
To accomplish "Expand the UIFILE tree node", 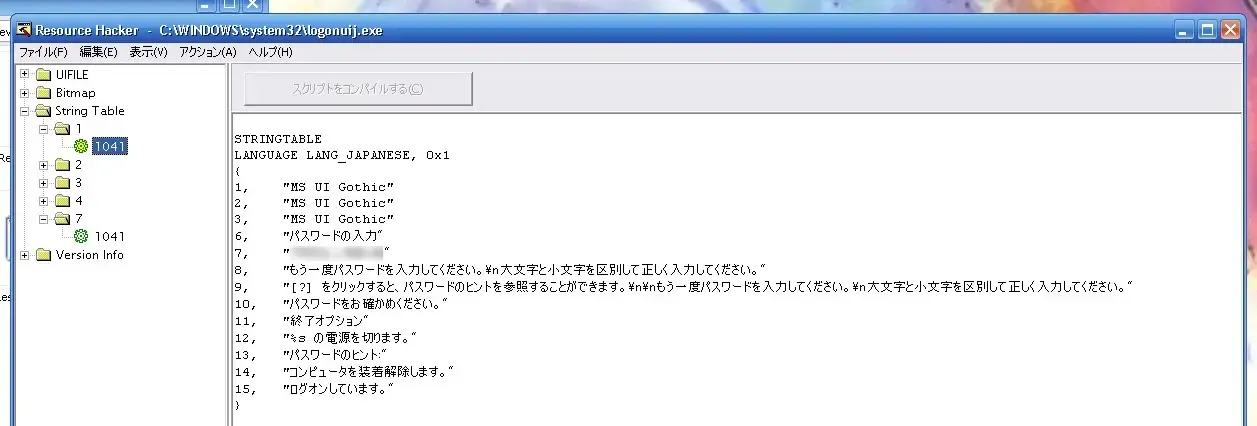I will [25, 75].
